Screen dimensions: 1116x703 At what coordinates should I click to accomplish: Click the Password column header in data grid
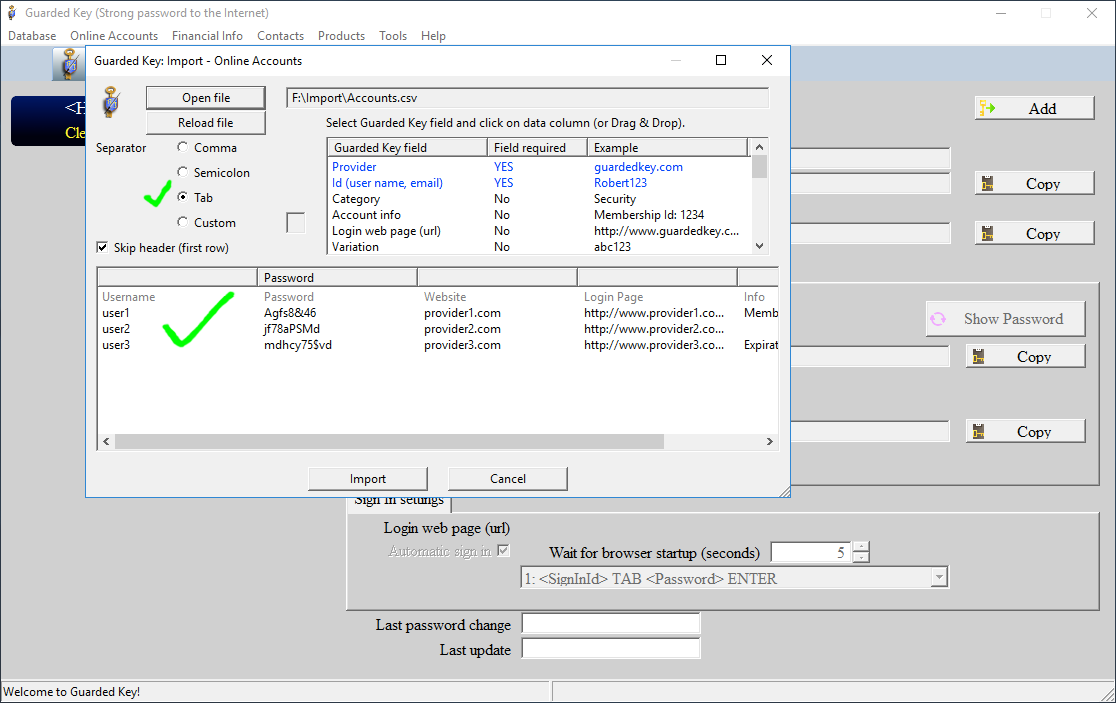[337, 278]
